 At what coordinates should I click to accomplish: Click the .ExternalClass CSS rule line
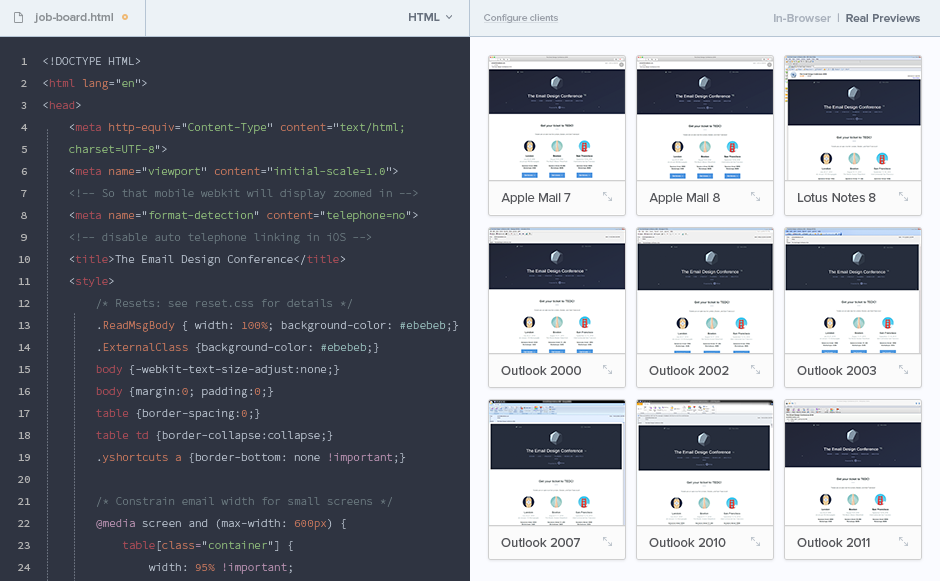[x=237, y=347]
